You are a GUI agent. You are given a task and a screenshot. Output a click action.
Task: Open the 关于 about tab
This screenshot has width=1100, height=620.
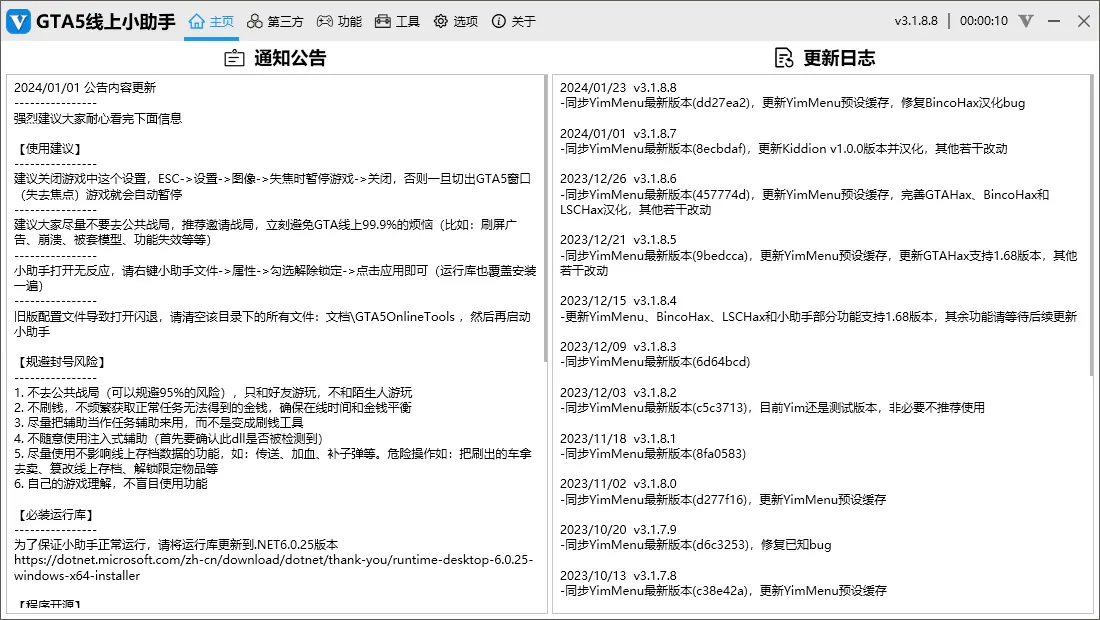click(514, 22)
